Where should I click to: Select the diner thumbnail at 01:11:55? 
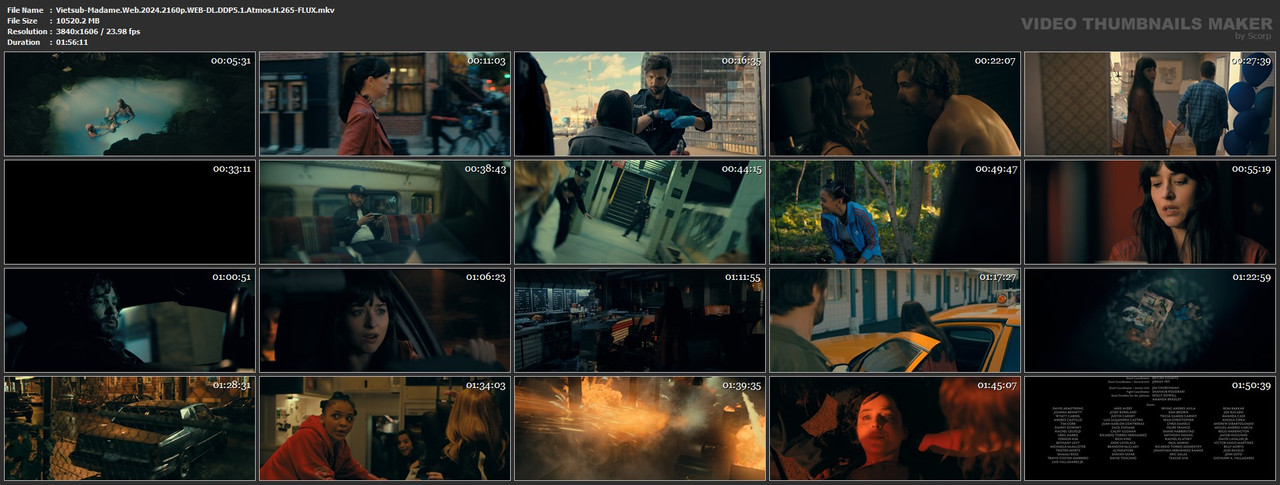640,320
